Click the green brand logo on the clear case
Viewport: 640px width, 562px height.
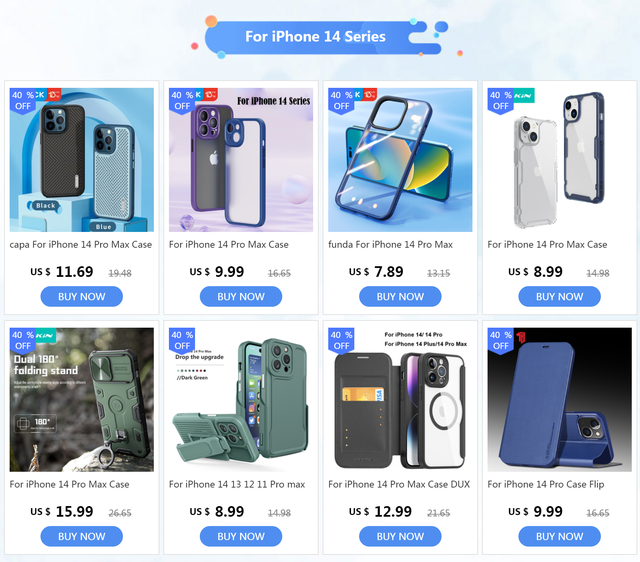tap(523, 96)
